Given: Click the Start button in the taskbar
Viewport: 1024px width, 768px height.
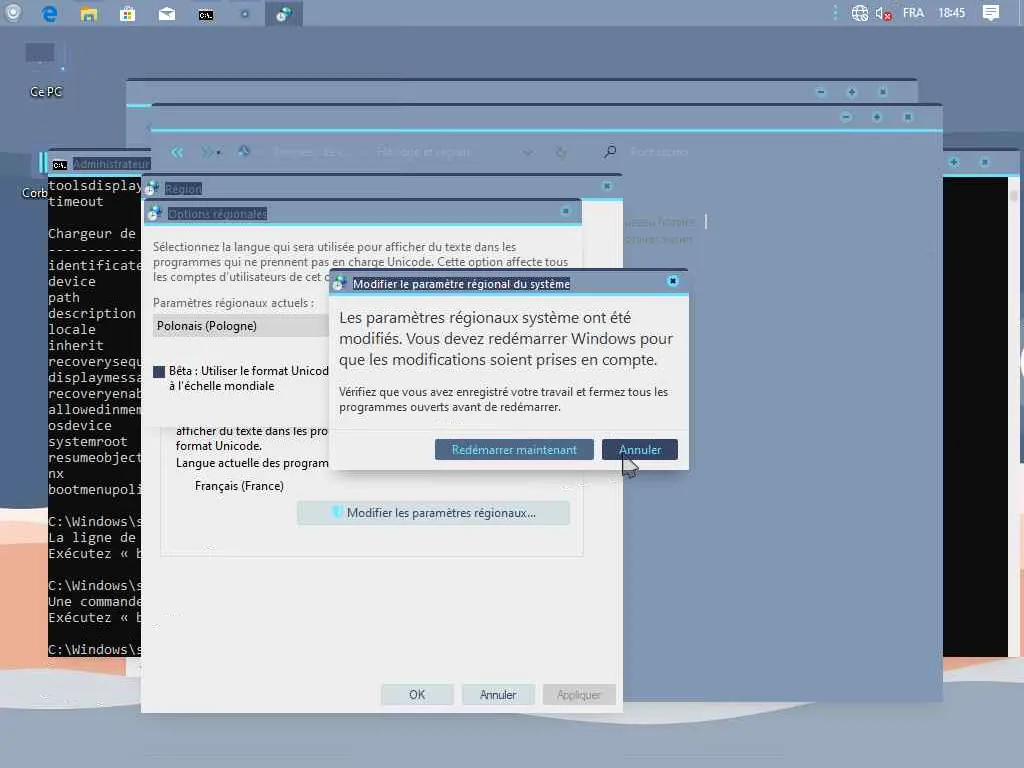Looking at the screenshot, I should pos(12,12).
